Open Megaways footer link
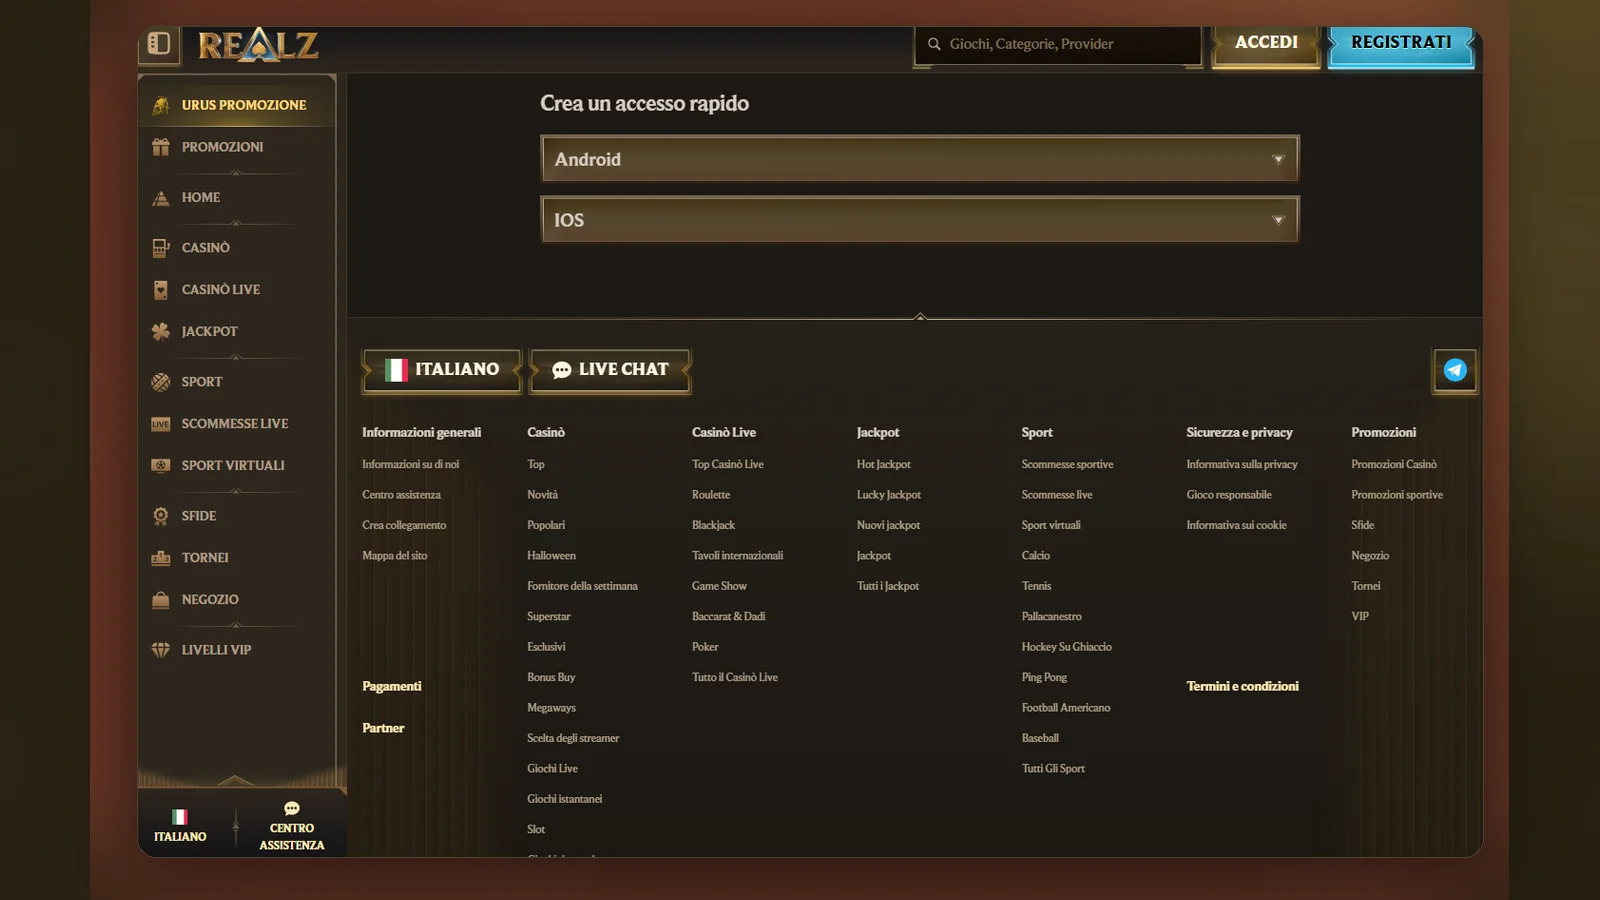This screenshot has width=1600, height=900. pyautogui.click(x=551, y=708)
